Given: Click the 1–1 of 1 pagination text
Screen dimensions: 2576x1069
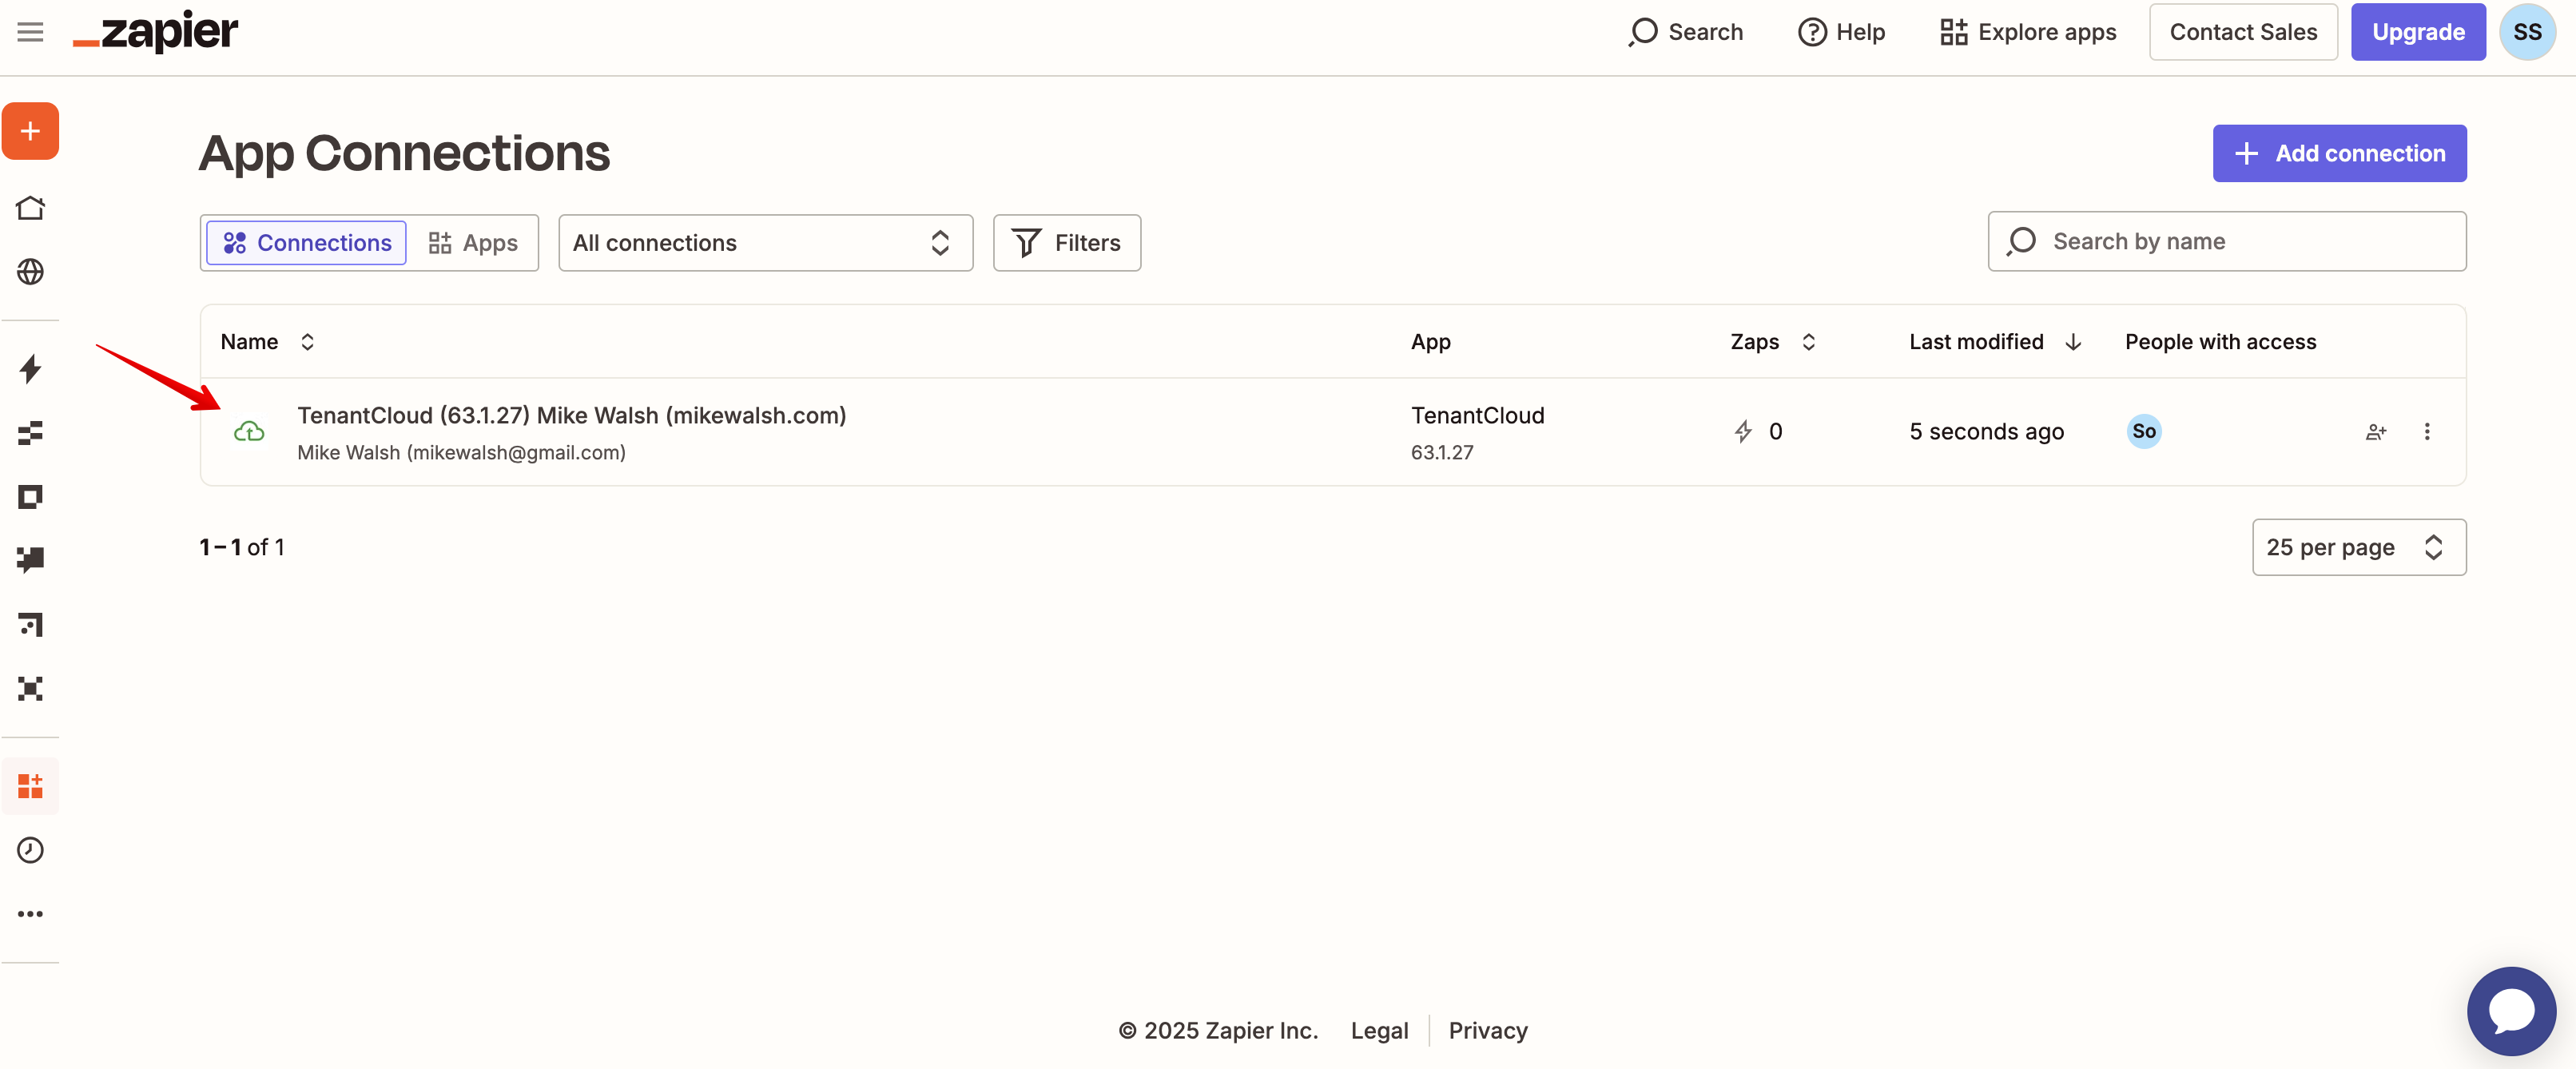Looking at the screenshot, I should point(242,547).
